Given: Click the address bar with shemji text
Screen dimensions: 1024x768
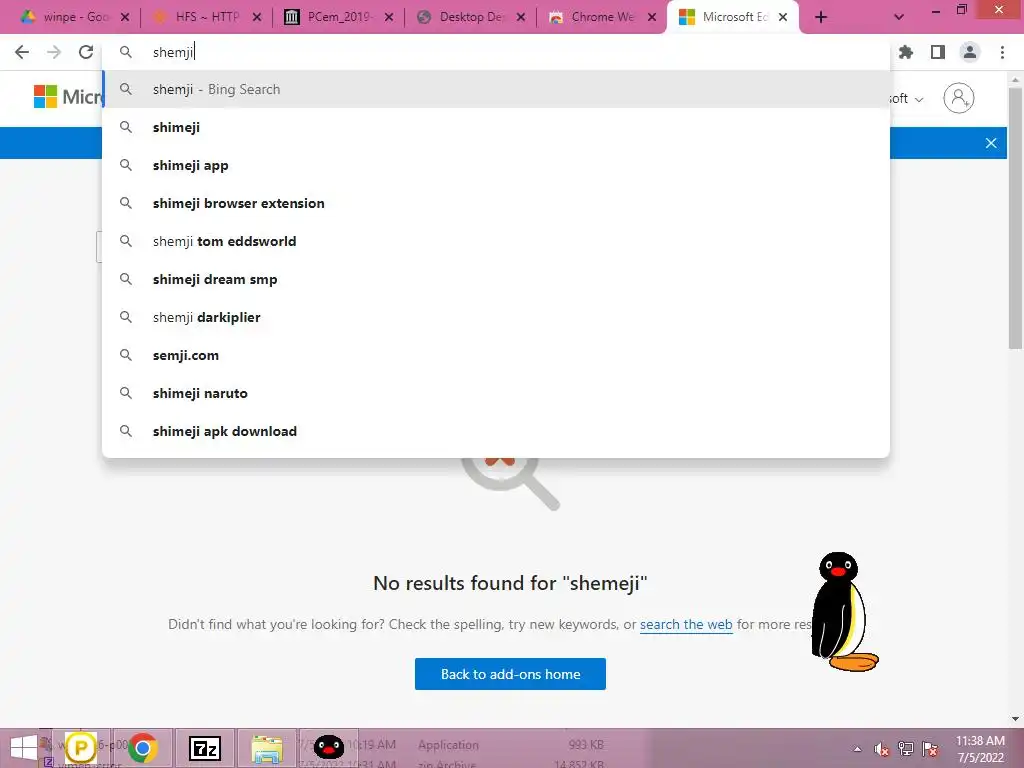Looking at the screenshot, I should pos(496,52).
